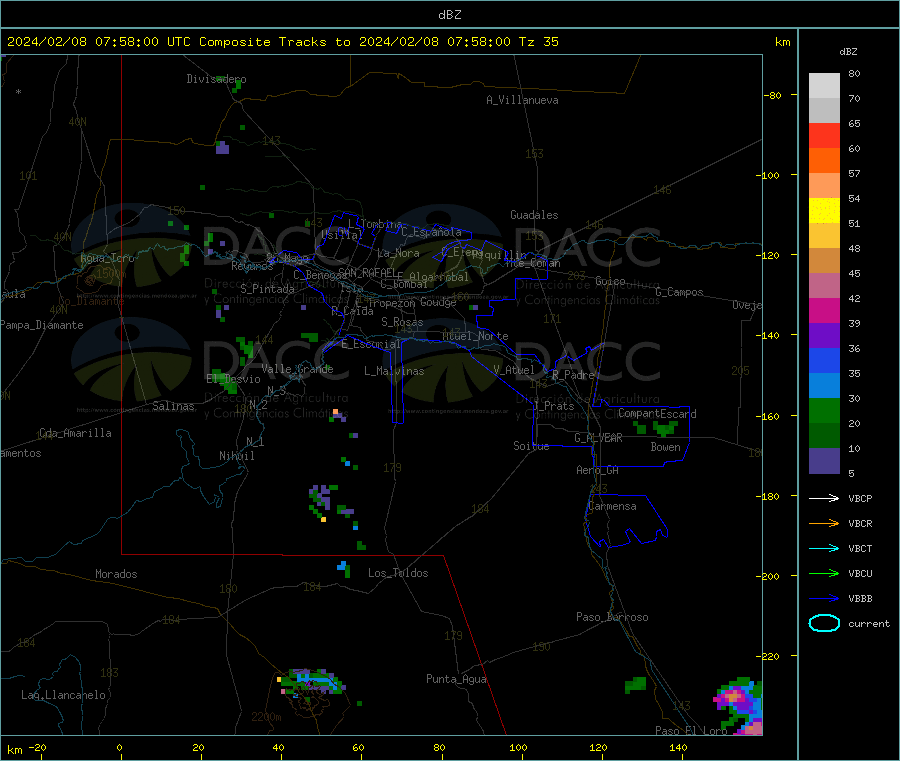
Task: Click the 'A_Villanueva' map label
Action: click(x=522, y=100)
